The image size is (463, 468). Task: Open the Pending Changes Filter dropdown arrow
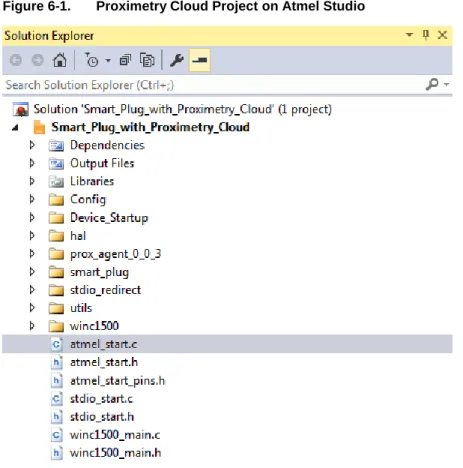tap(108, 61)
